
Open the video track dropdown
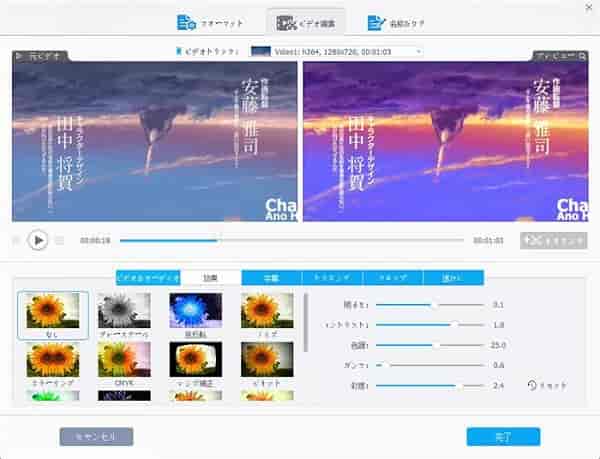[336, 51]
